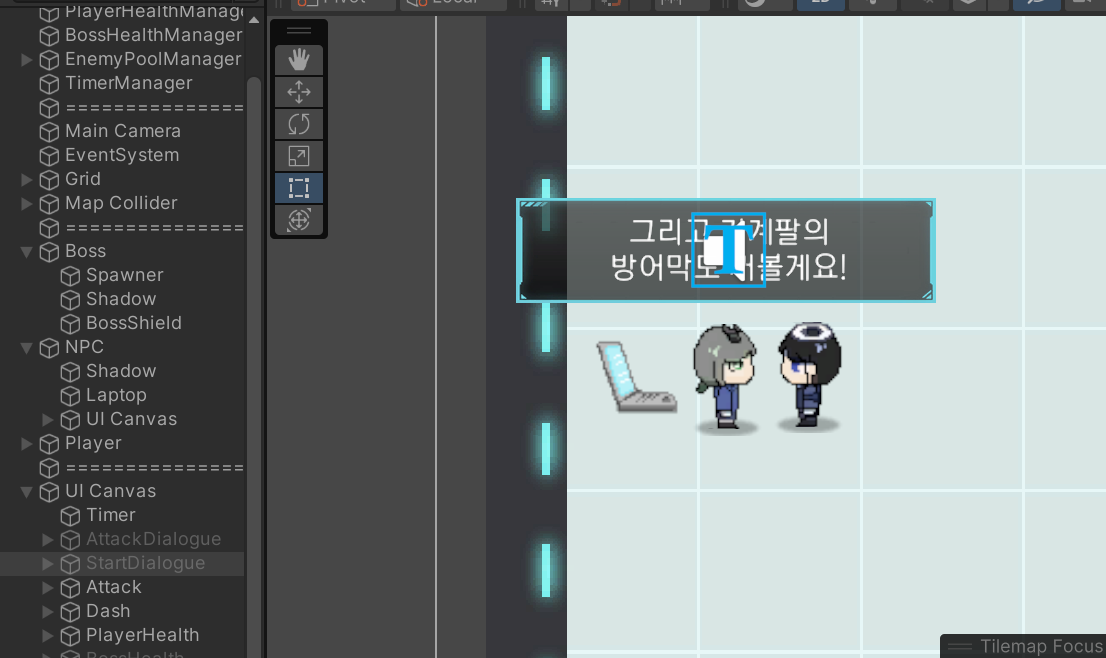
Task: Click the cube icon beside Main Camera
Action: (49, 132)
